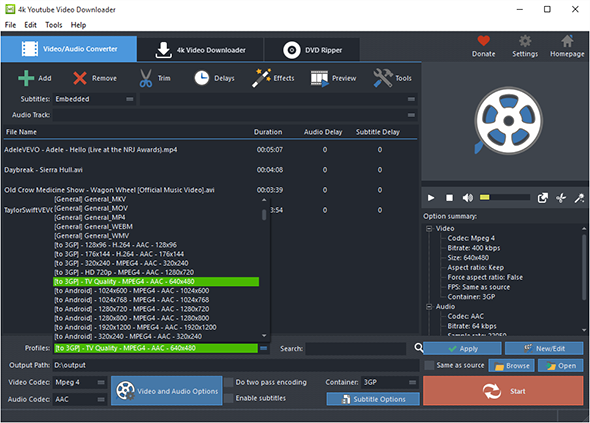
Task: Click the search magnifier icon
Action: tap(418, 347)
